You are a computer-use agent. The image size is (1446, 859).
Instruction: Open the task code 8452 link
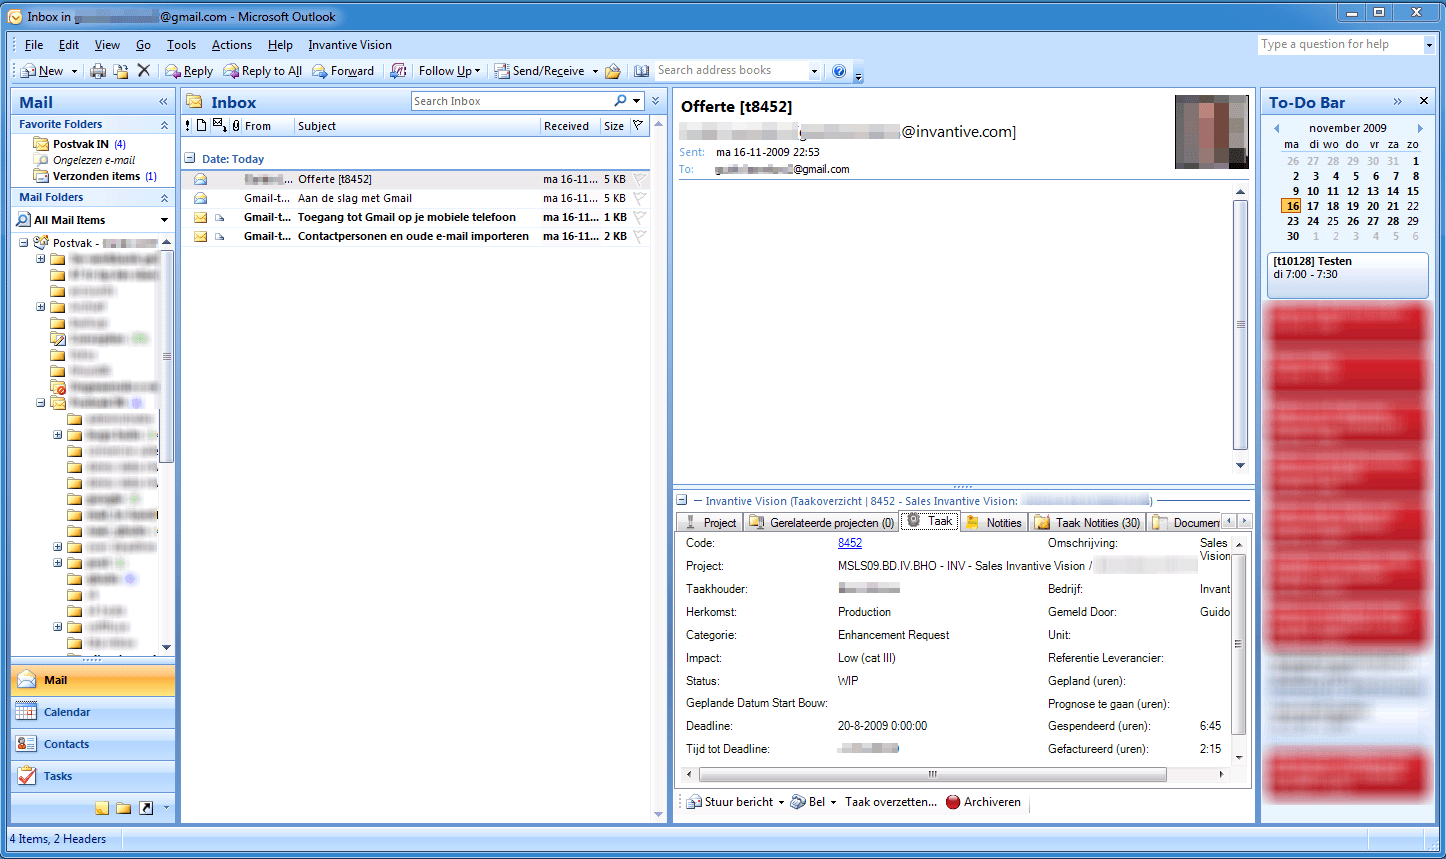click(x=850, y=543)
